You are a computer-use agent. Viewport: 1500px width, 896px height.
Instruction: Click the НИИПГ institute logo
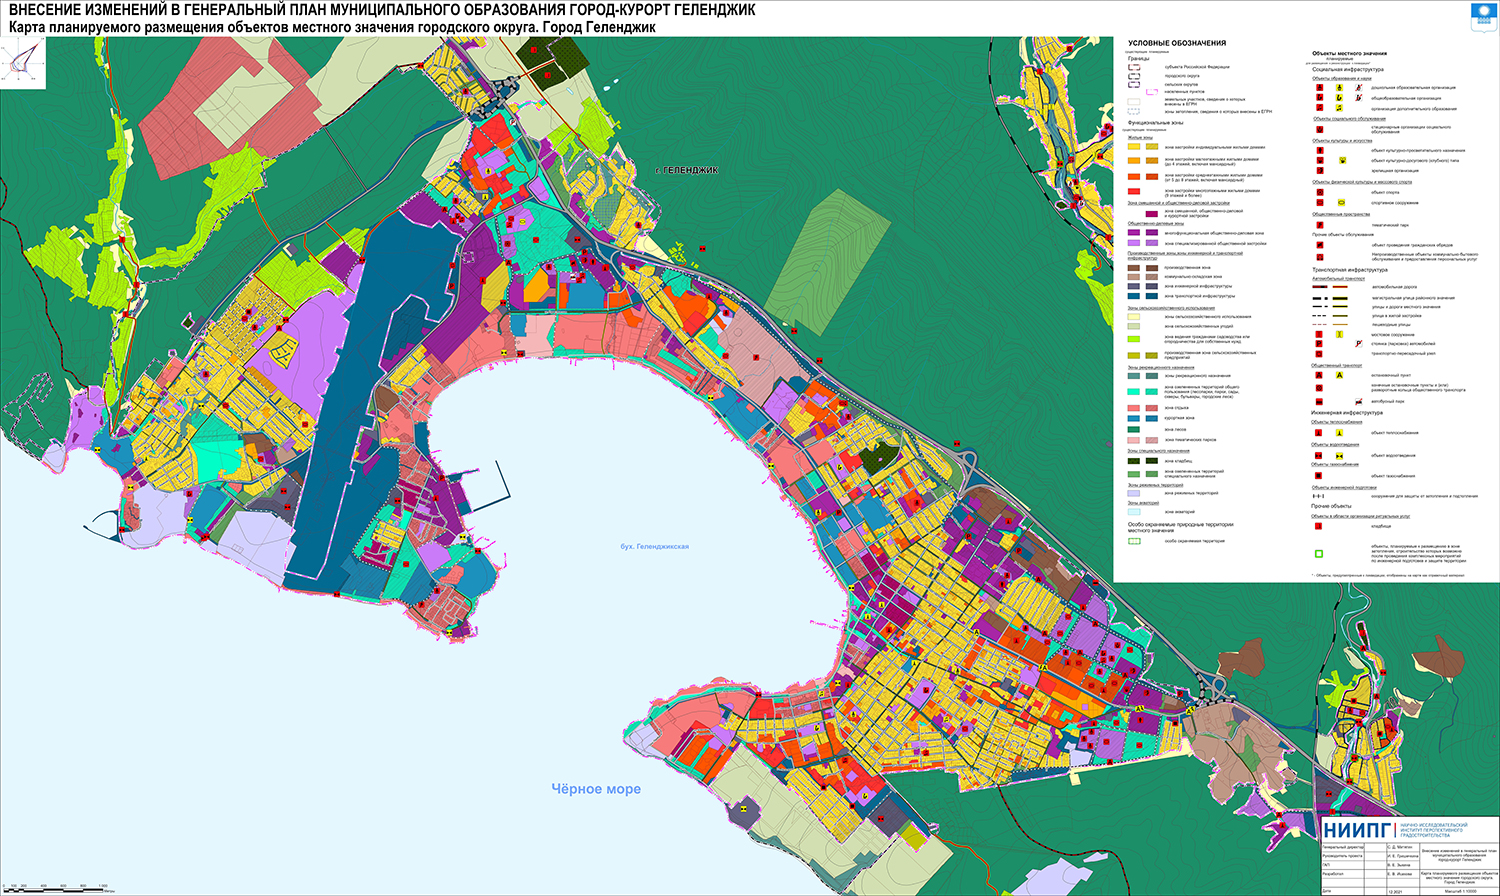pyautogui.click(x=1357, y=830)
